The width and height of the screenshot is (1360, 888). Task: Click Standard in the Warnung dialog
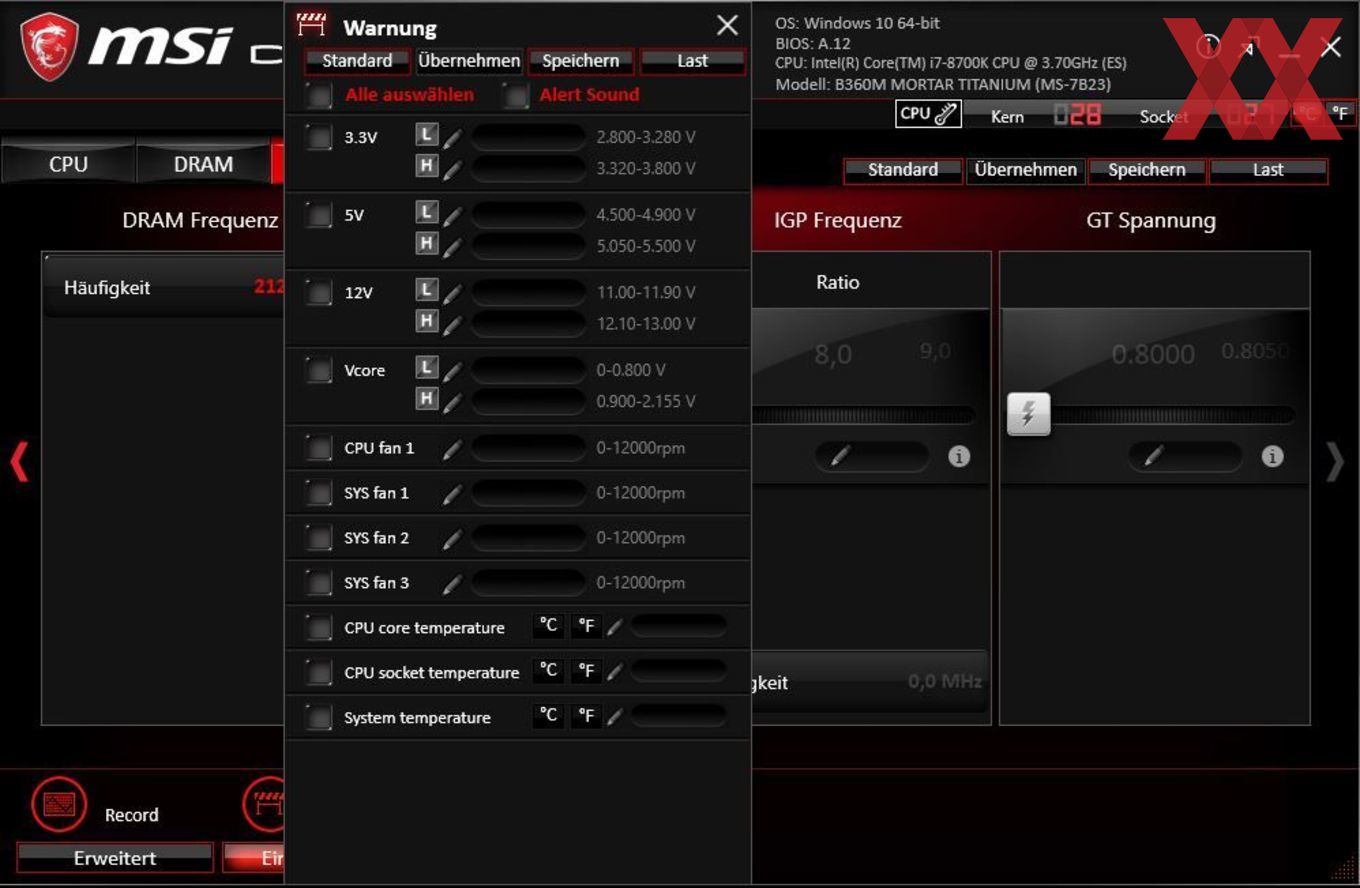pos(357,61)
